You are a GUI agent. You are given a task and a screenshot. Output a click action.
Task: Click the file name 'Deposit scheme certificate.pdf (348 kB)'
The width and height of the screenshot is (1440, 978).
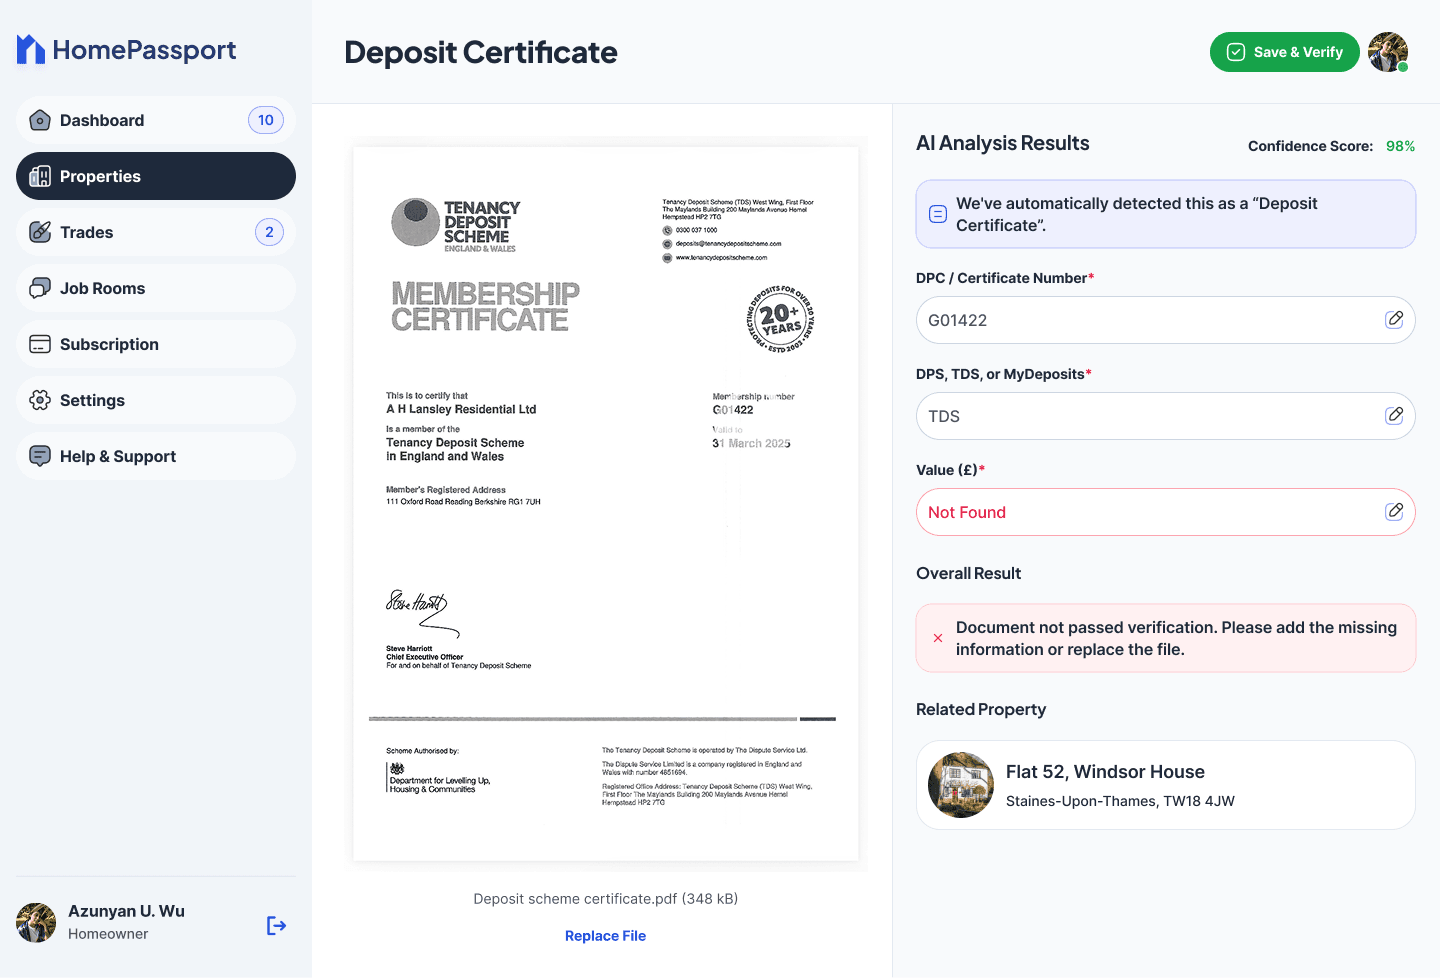point(606,899)
